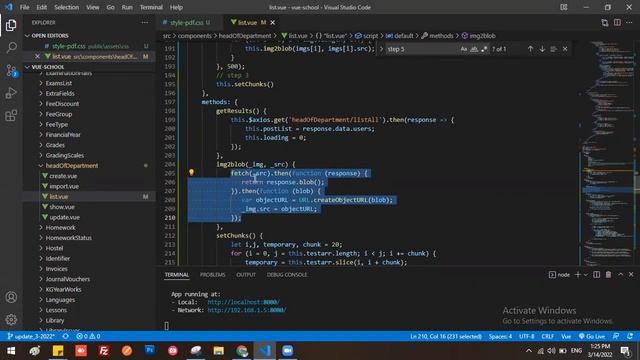
Task: Change Spaces: 4 indentation setting
Action: [500, 336]
